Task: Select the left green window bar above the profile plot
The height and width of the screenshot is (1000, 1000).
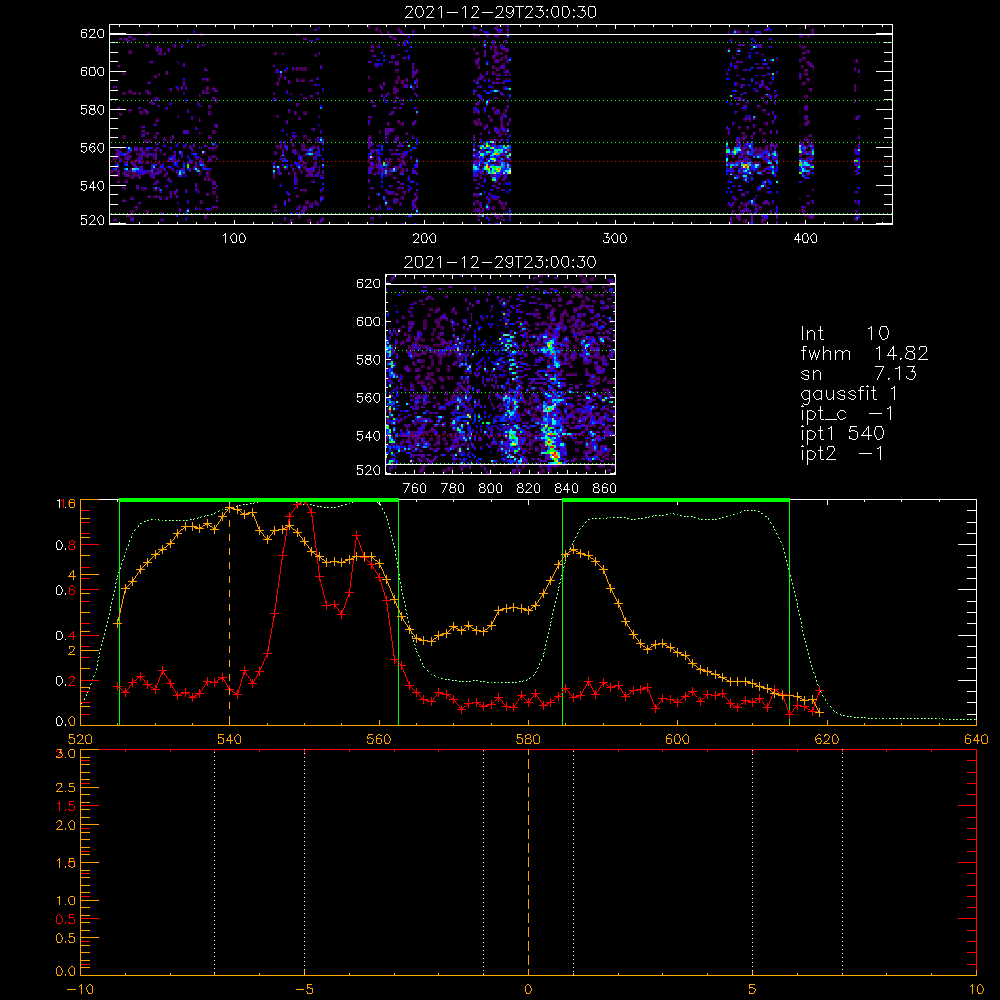Action: [x=259, y=501]
